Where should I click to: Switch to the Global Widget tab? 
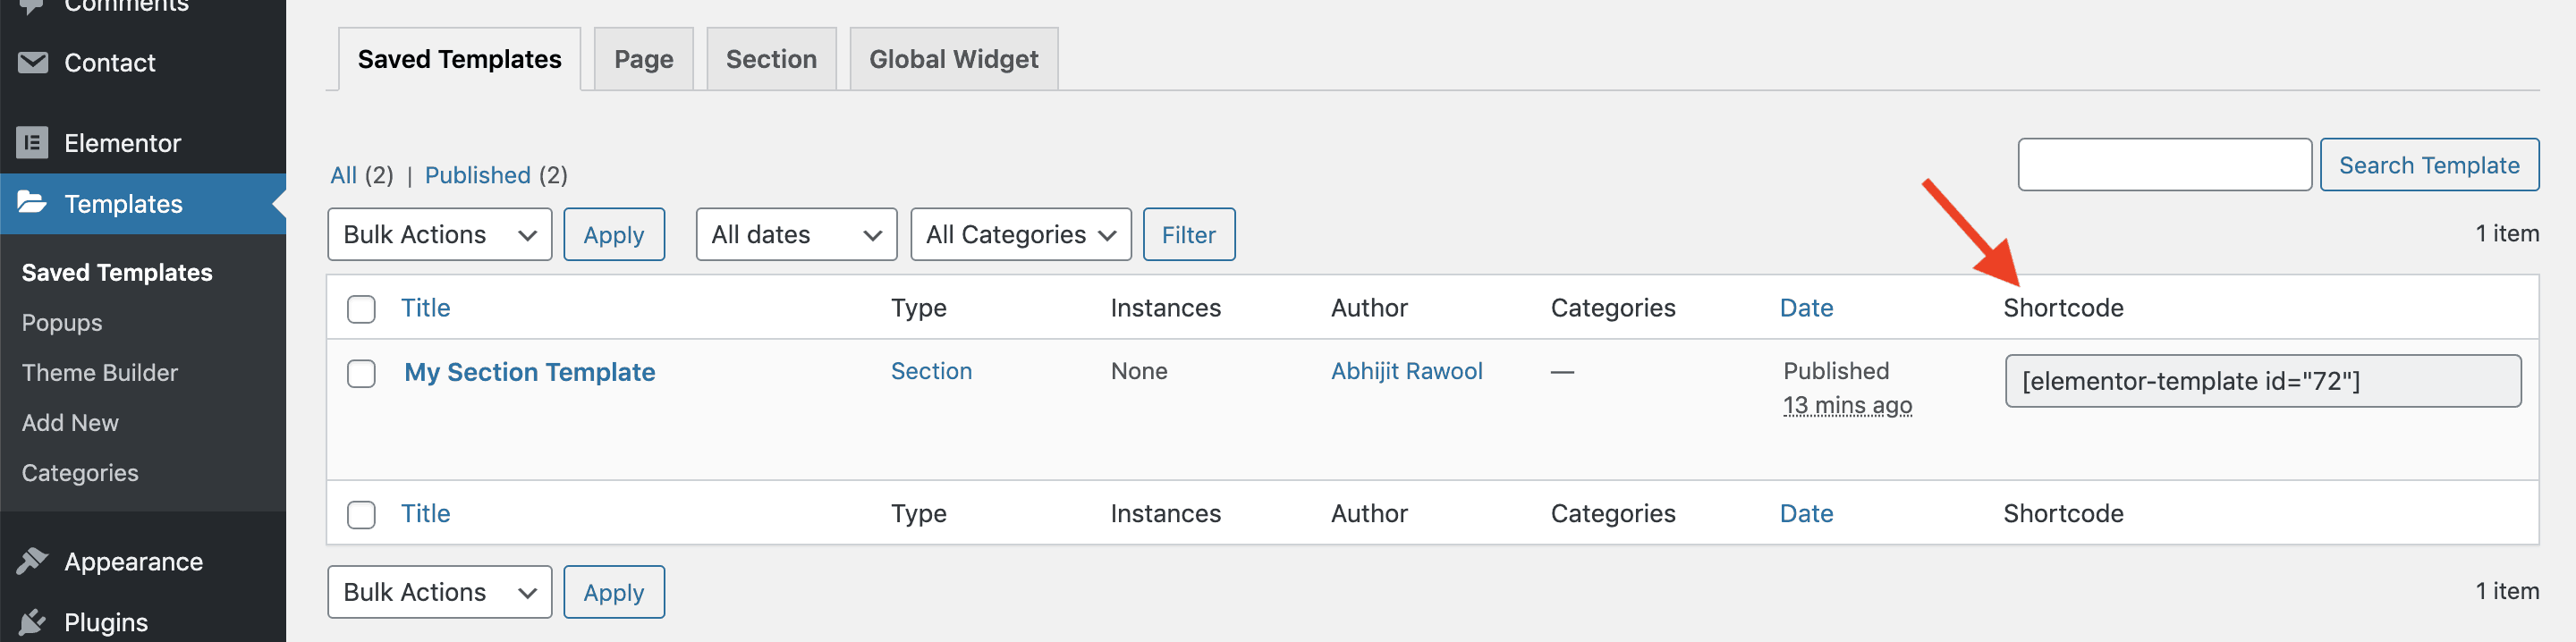[953, 59]
